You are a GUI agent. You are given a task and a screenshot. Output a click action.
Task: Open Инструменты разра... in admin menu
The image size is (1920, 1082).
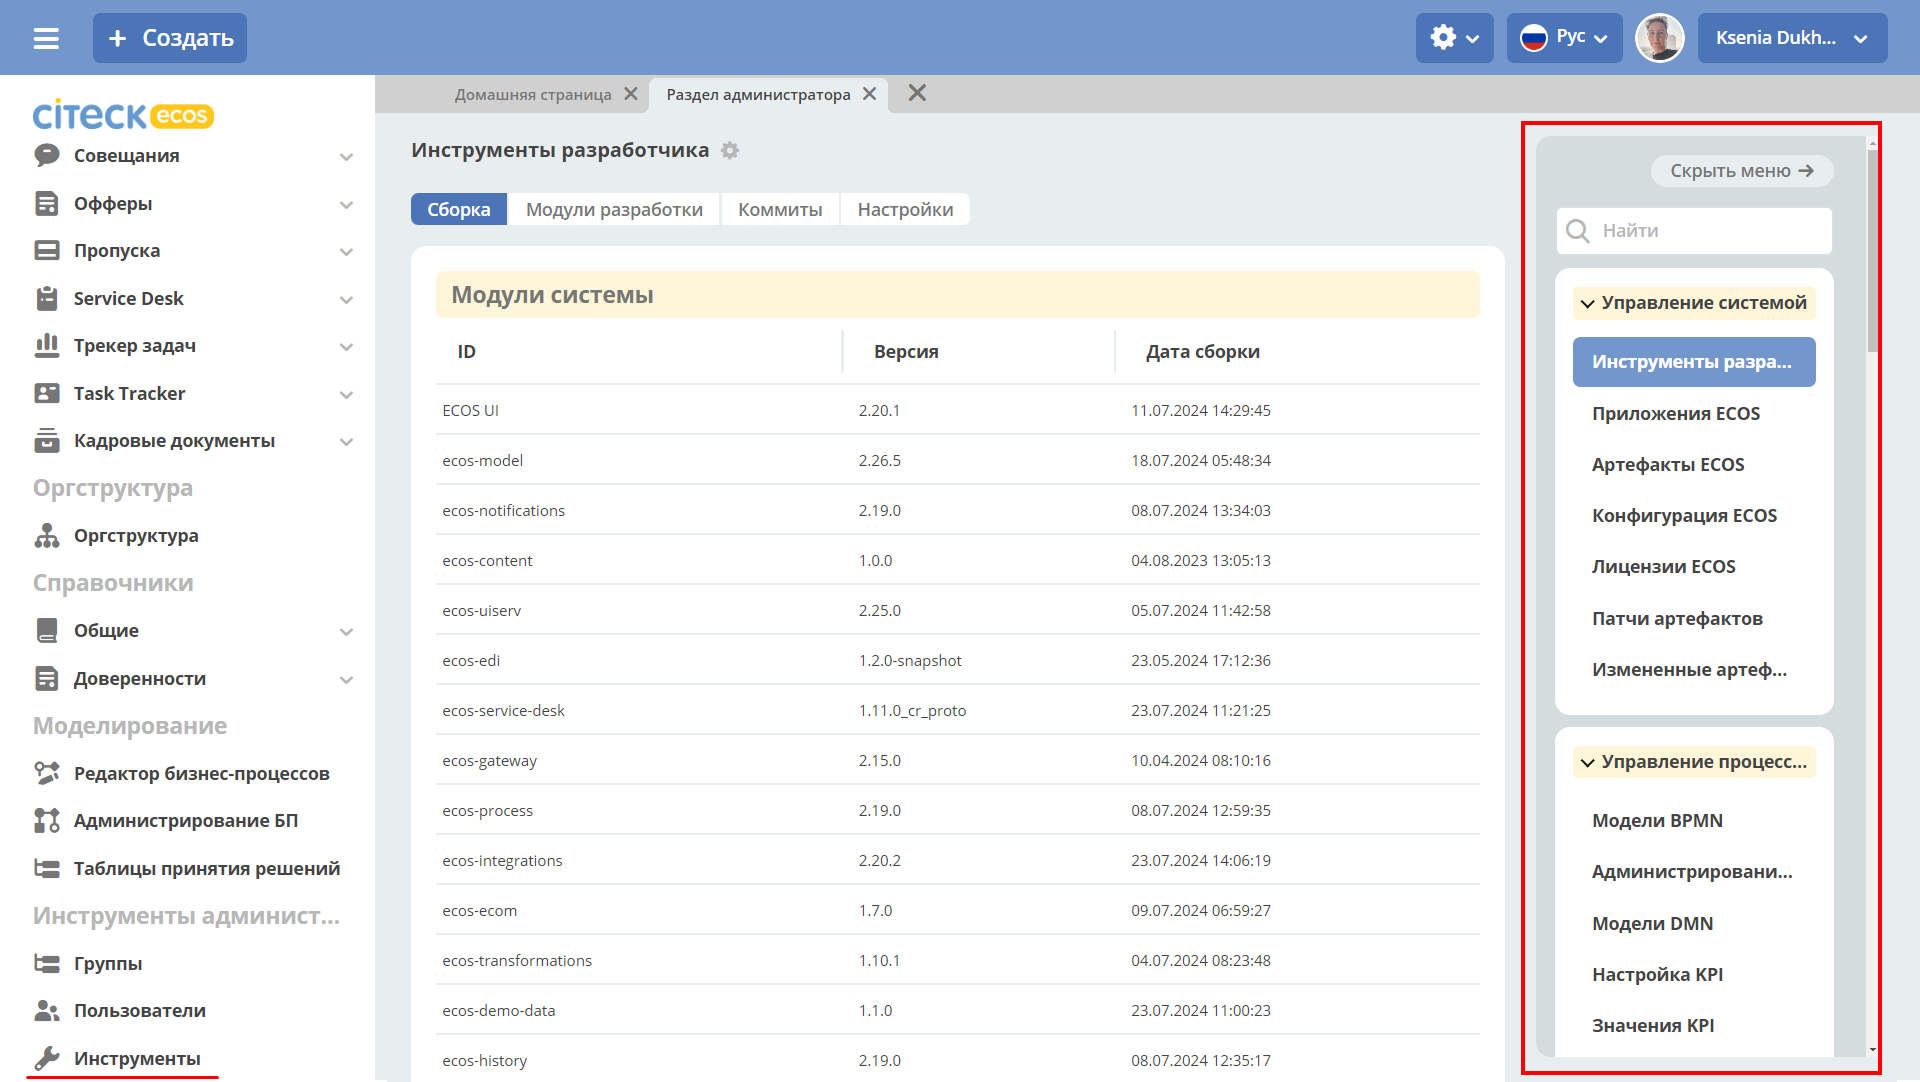click(x=1694, y=362)
